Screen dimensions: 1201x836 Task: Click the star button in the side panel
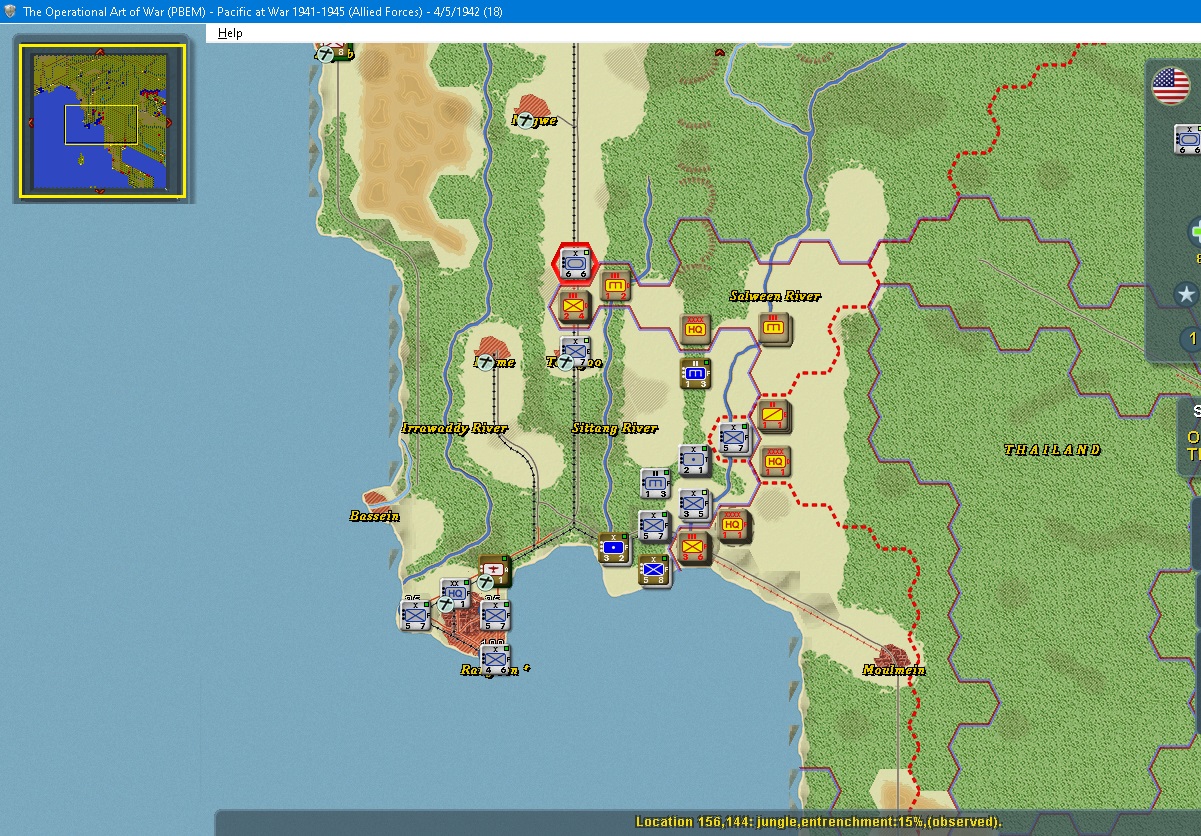(x=1186, y=294)
